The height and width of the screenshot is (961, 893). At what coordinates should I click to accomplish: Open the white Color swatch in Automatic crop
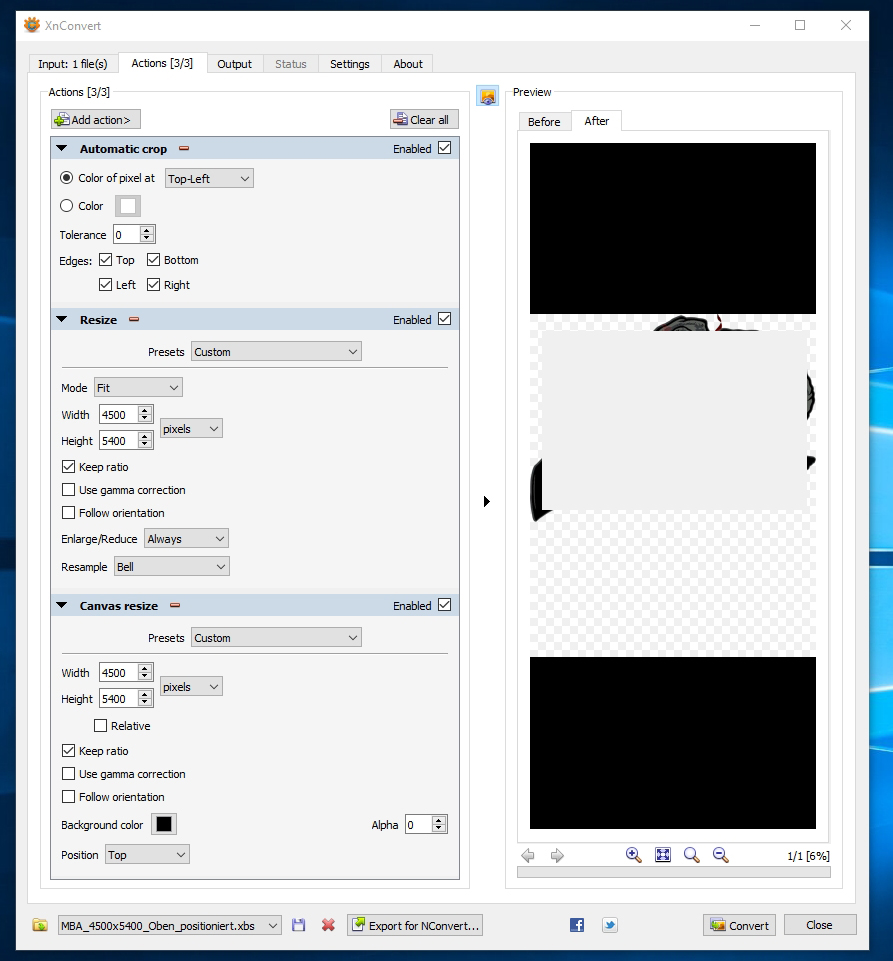(x=128, y=206)
